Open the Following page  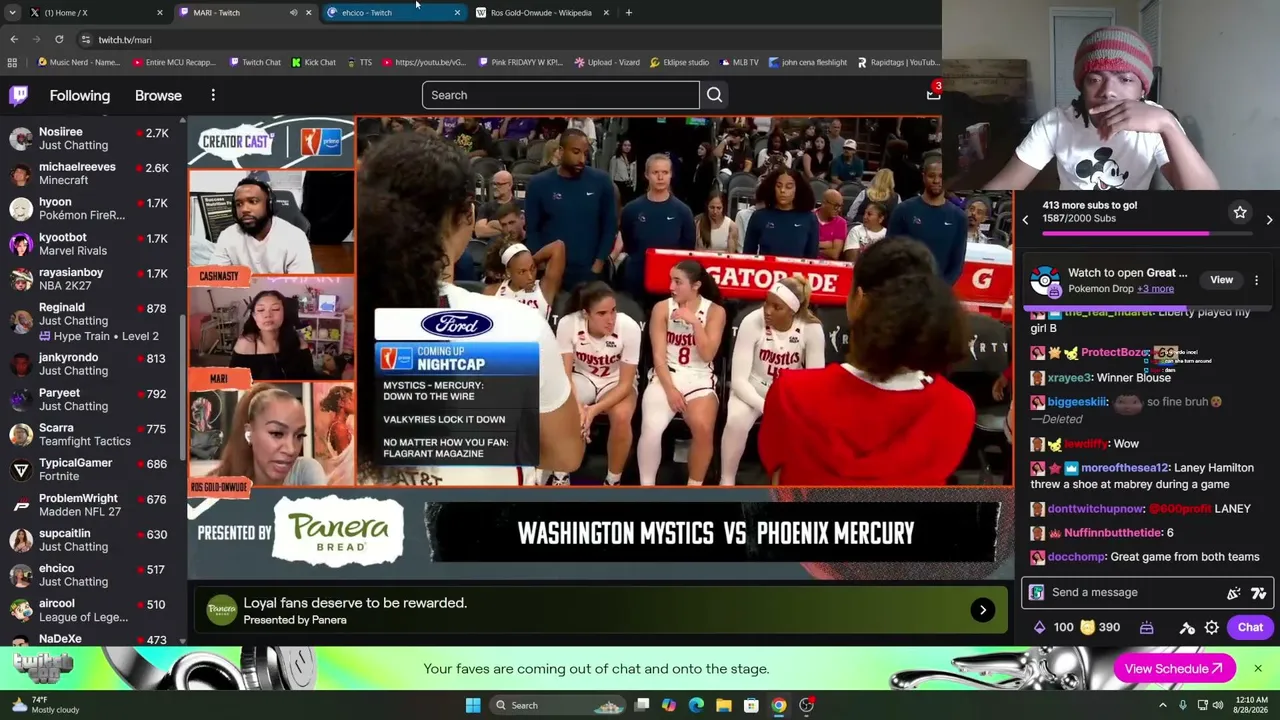[x=80, y=95]
